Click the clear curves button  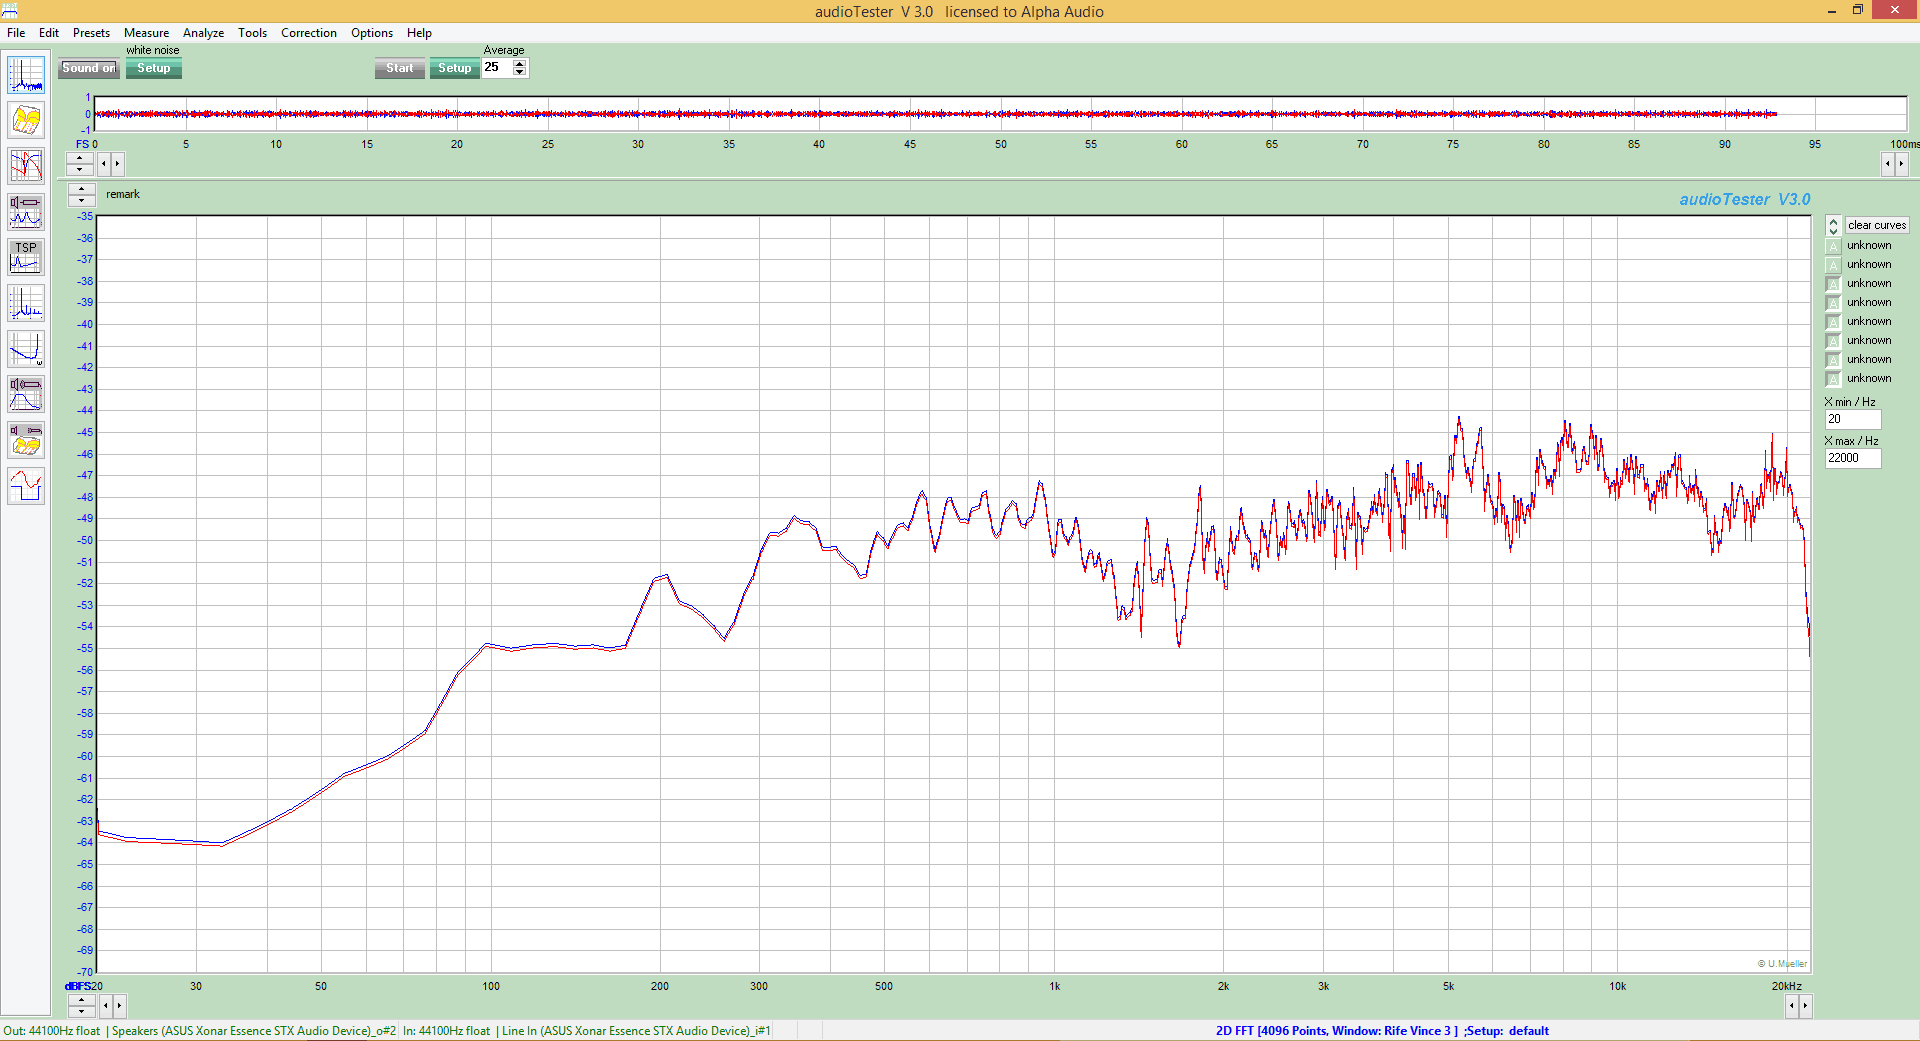[x=1877, y=225]
